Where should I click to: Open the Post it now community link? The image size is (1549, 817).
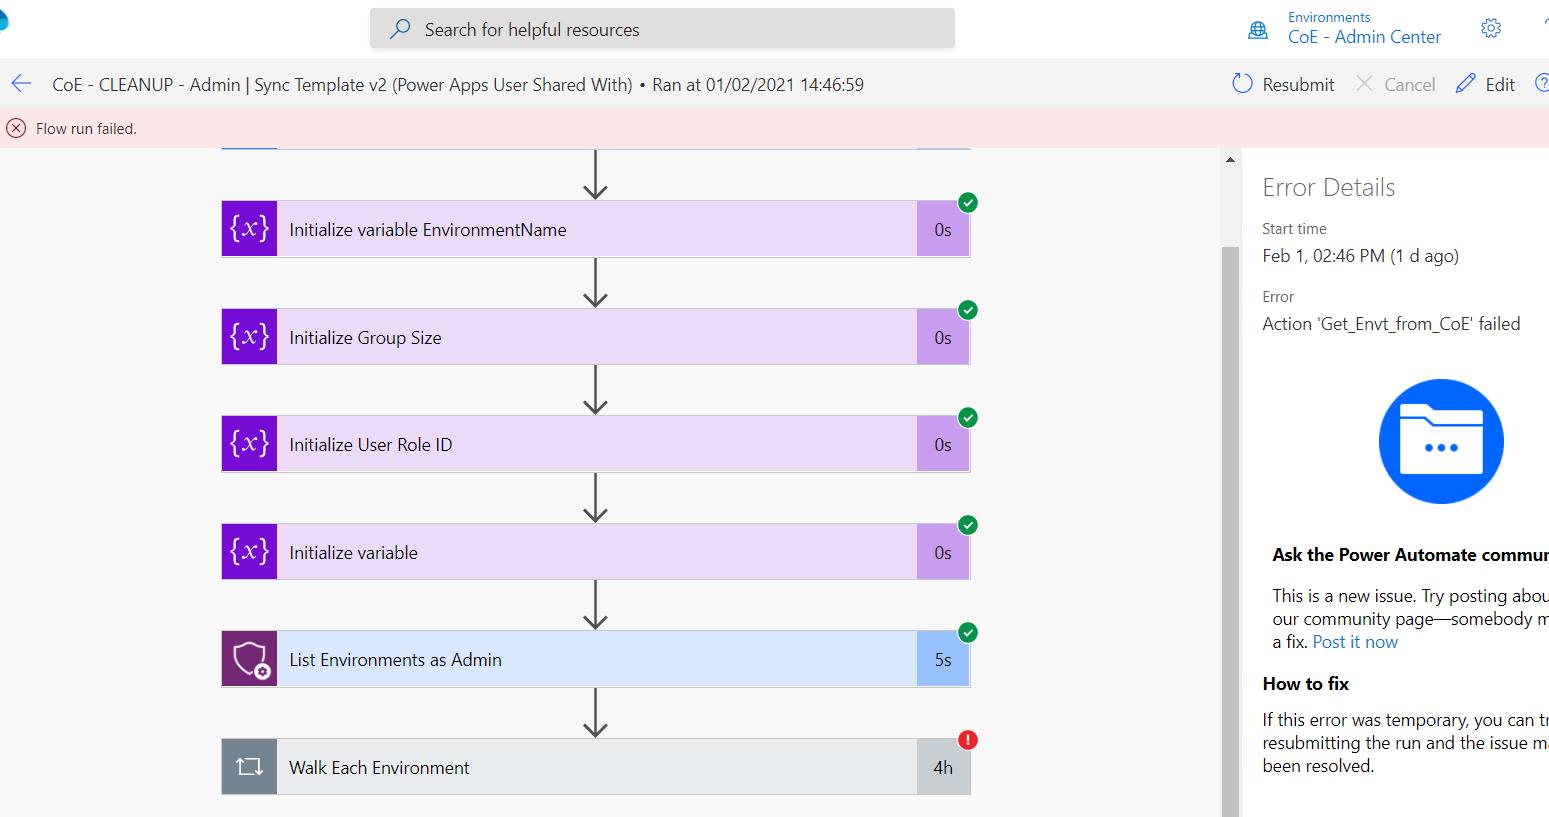pos(1354,641)
